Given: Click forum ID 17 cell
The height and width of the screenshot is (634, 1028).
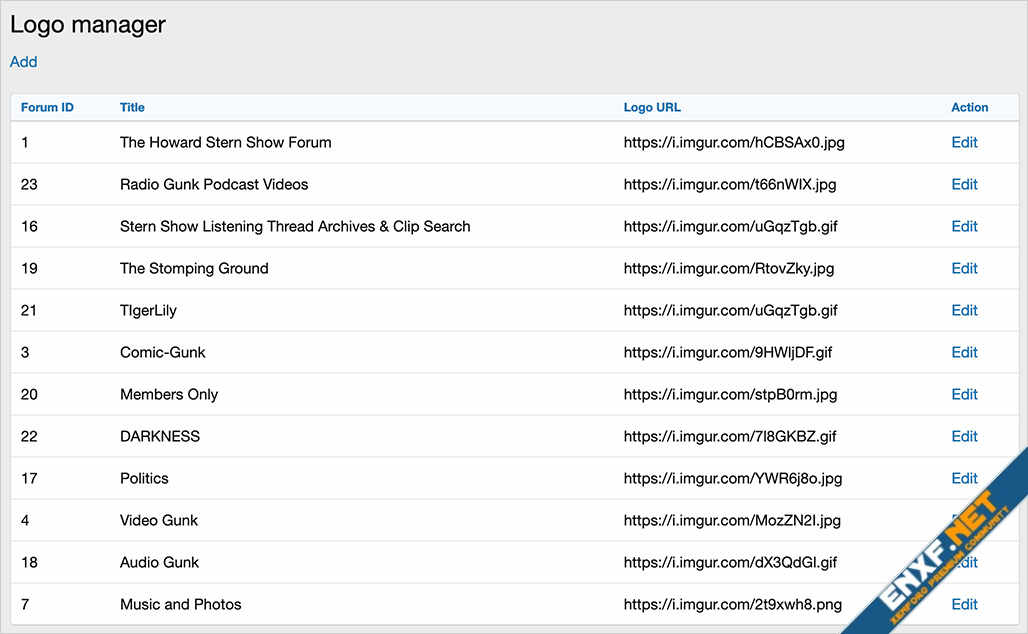Looking at the screenshot, I should click(x=29, y=478).
